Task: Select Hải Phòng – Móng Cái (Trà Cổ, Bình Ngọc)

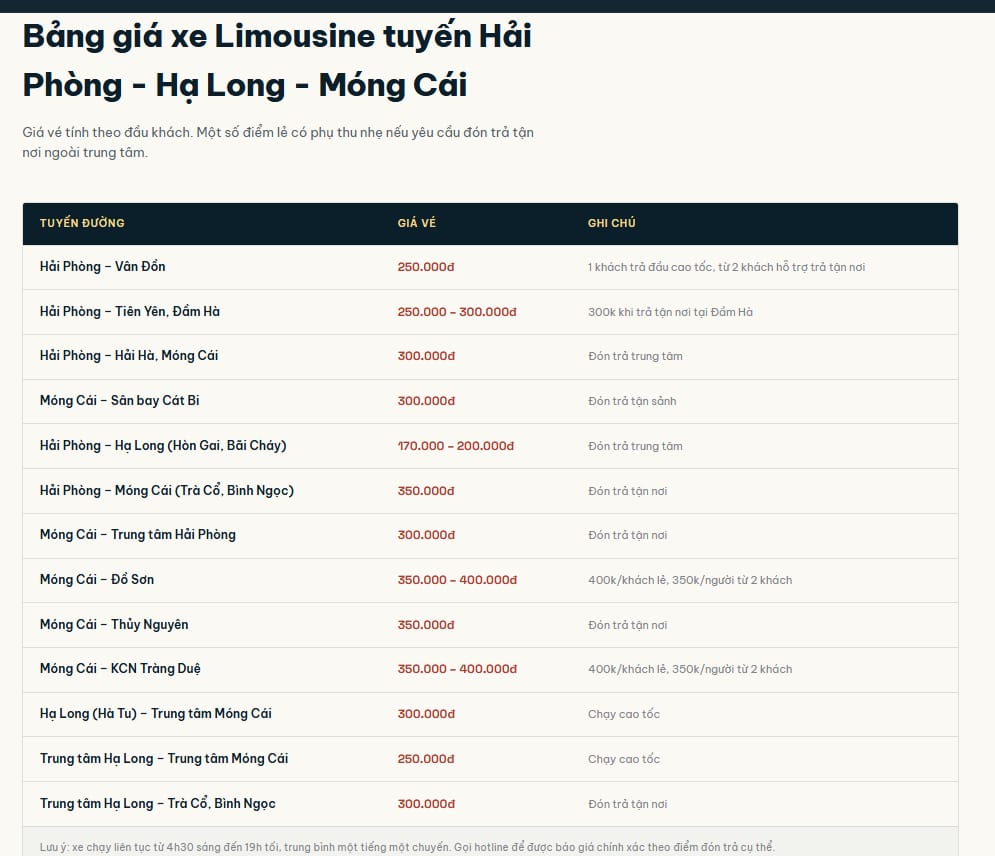Action: coord(167,490)
